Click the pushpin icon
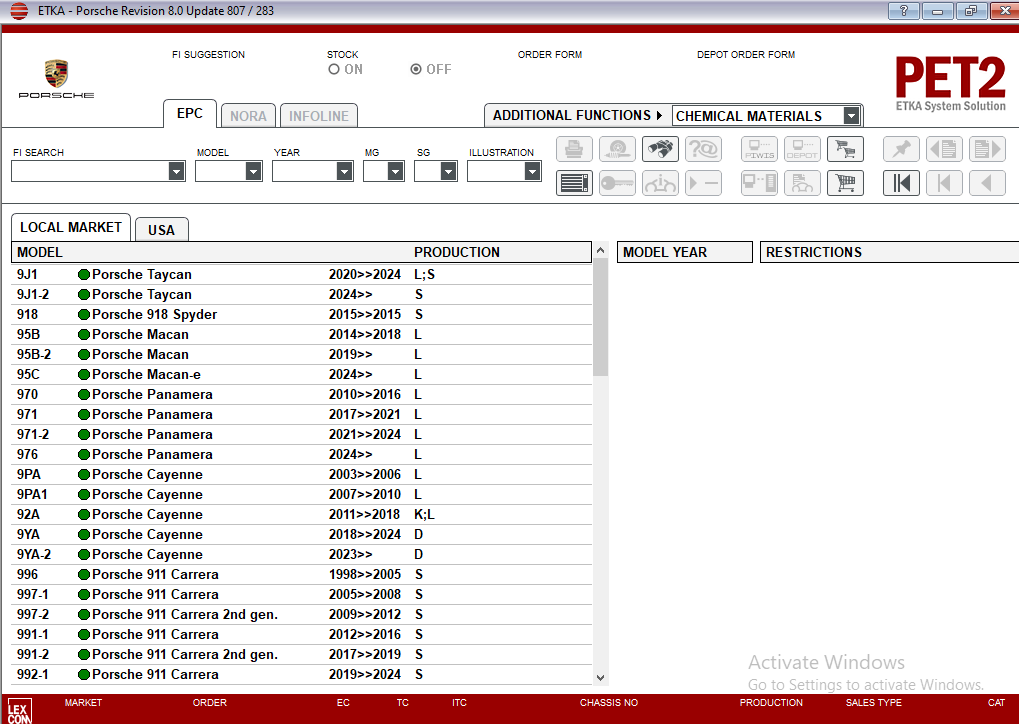 [x=901, y=149]
